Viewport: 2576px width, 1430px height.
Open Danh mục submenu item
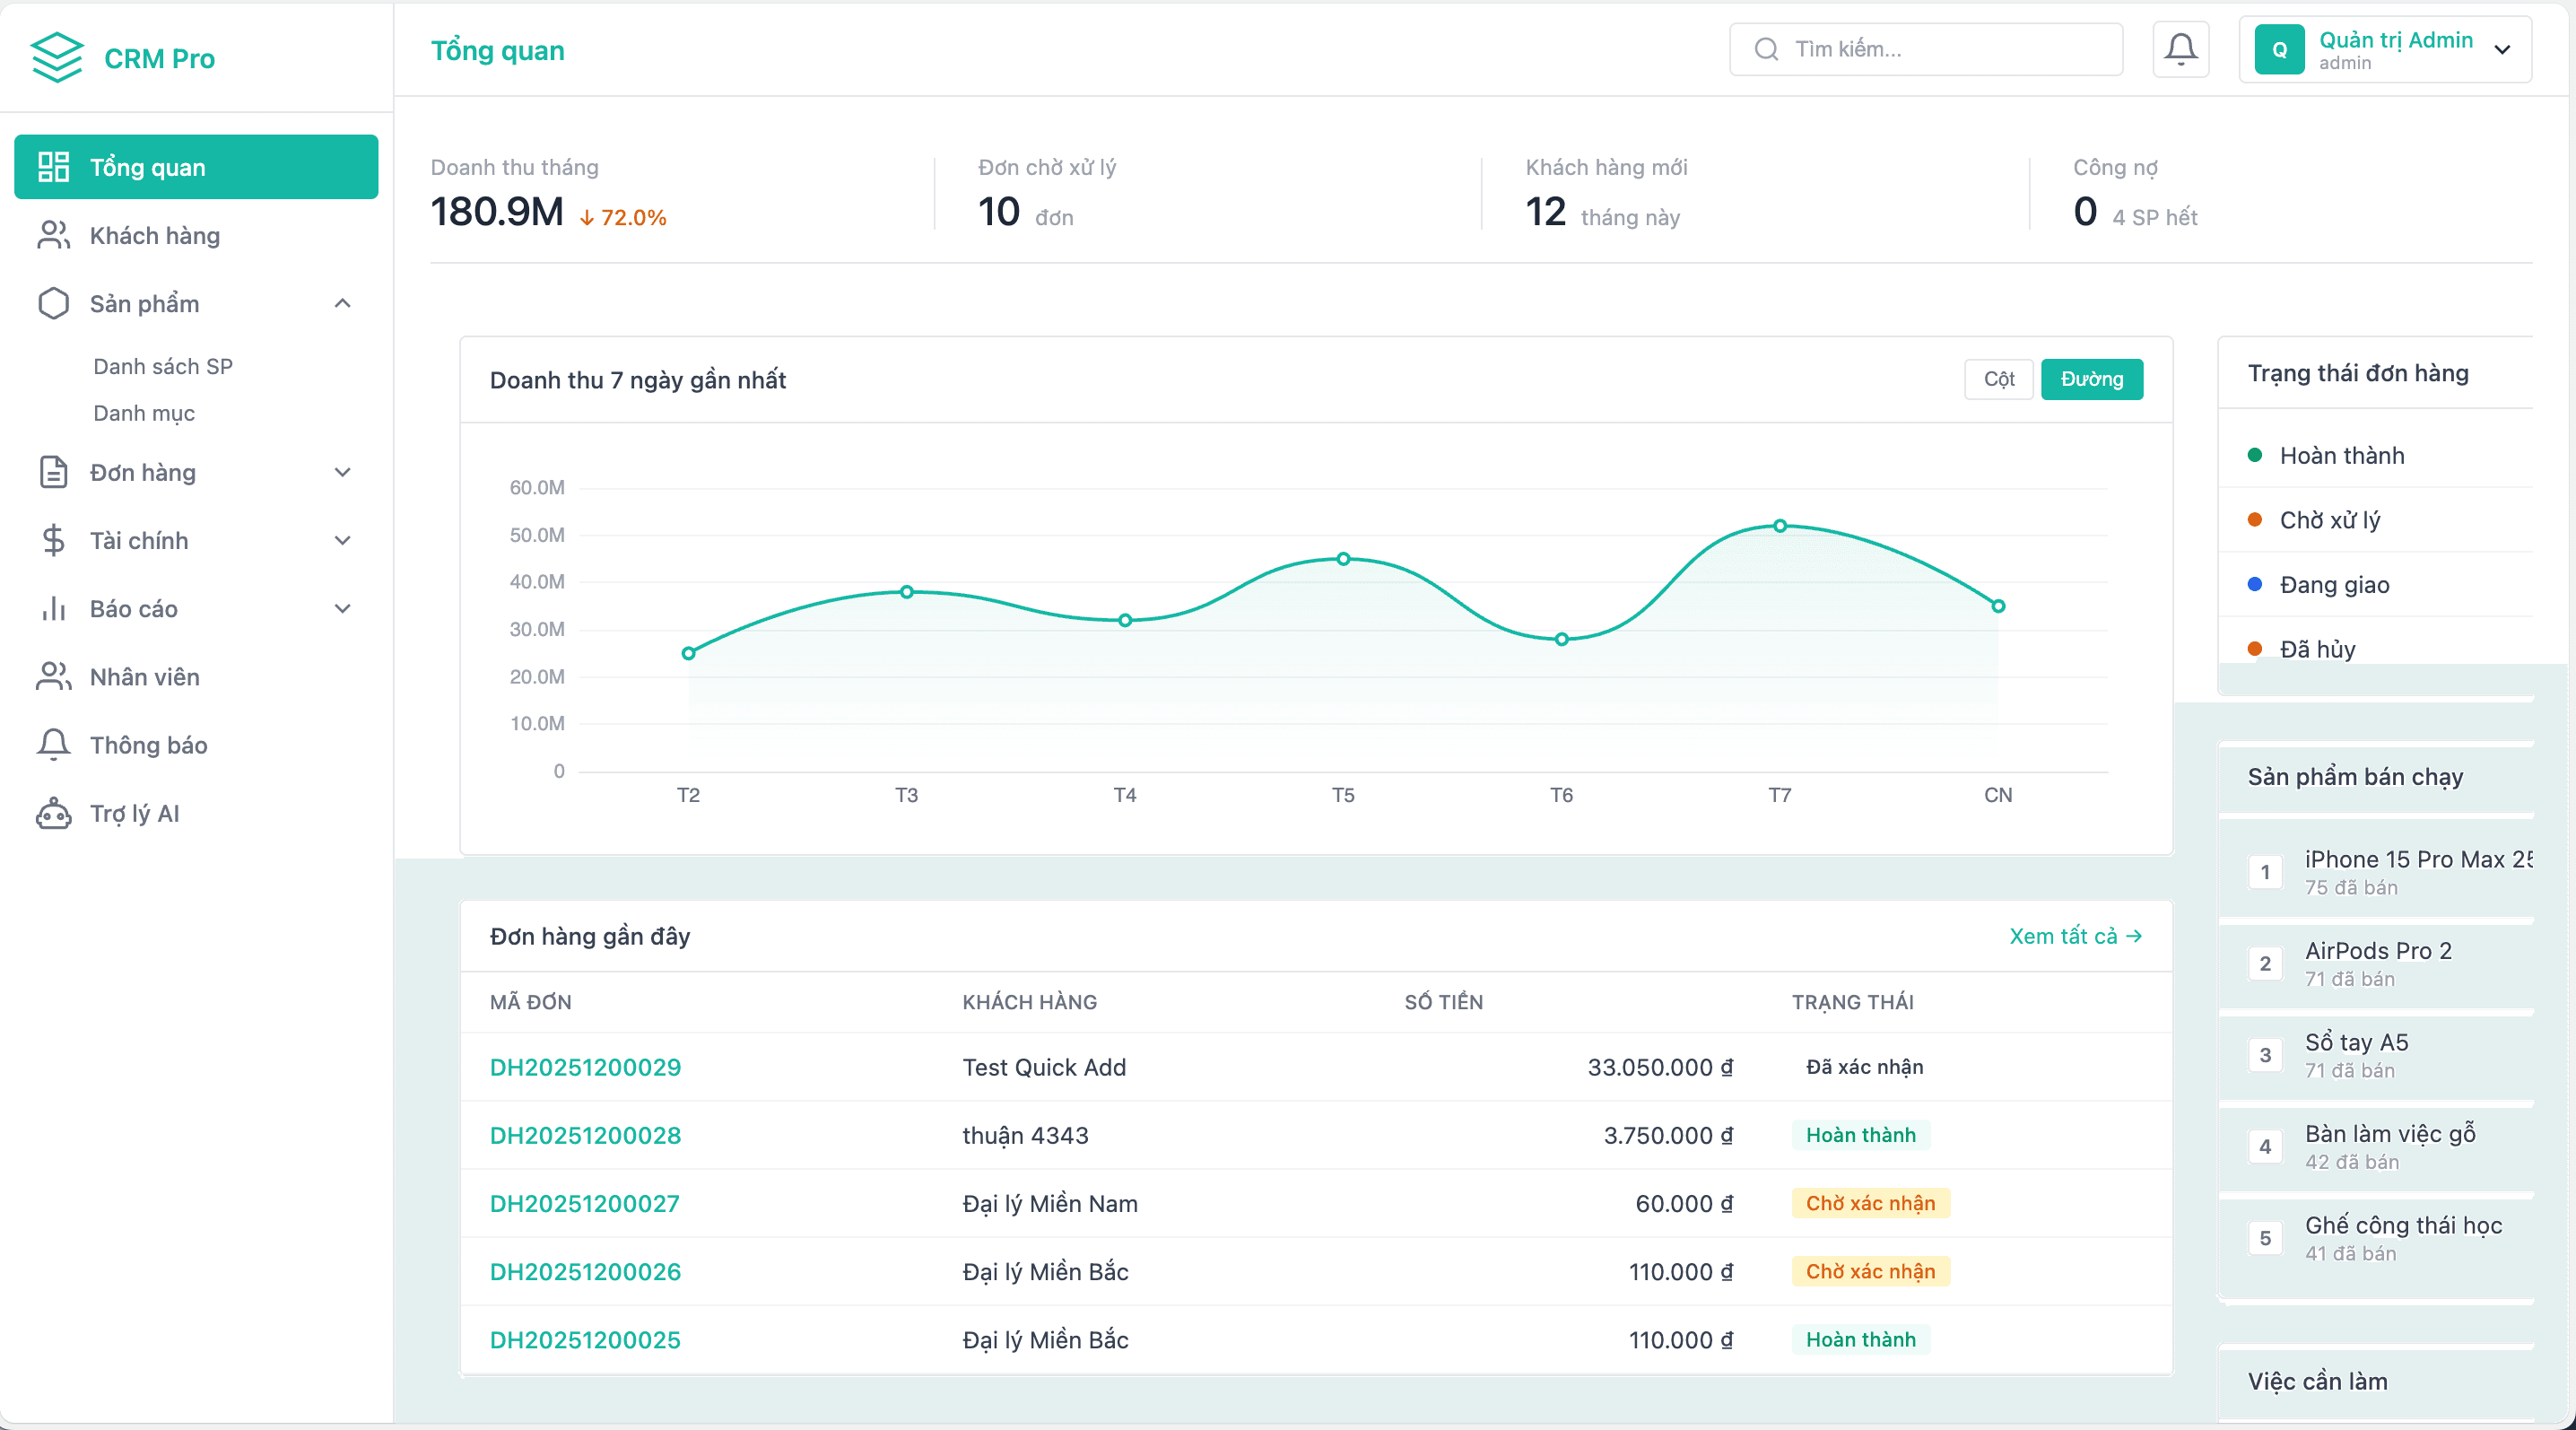pyautogui.click(x=144, y=413)
